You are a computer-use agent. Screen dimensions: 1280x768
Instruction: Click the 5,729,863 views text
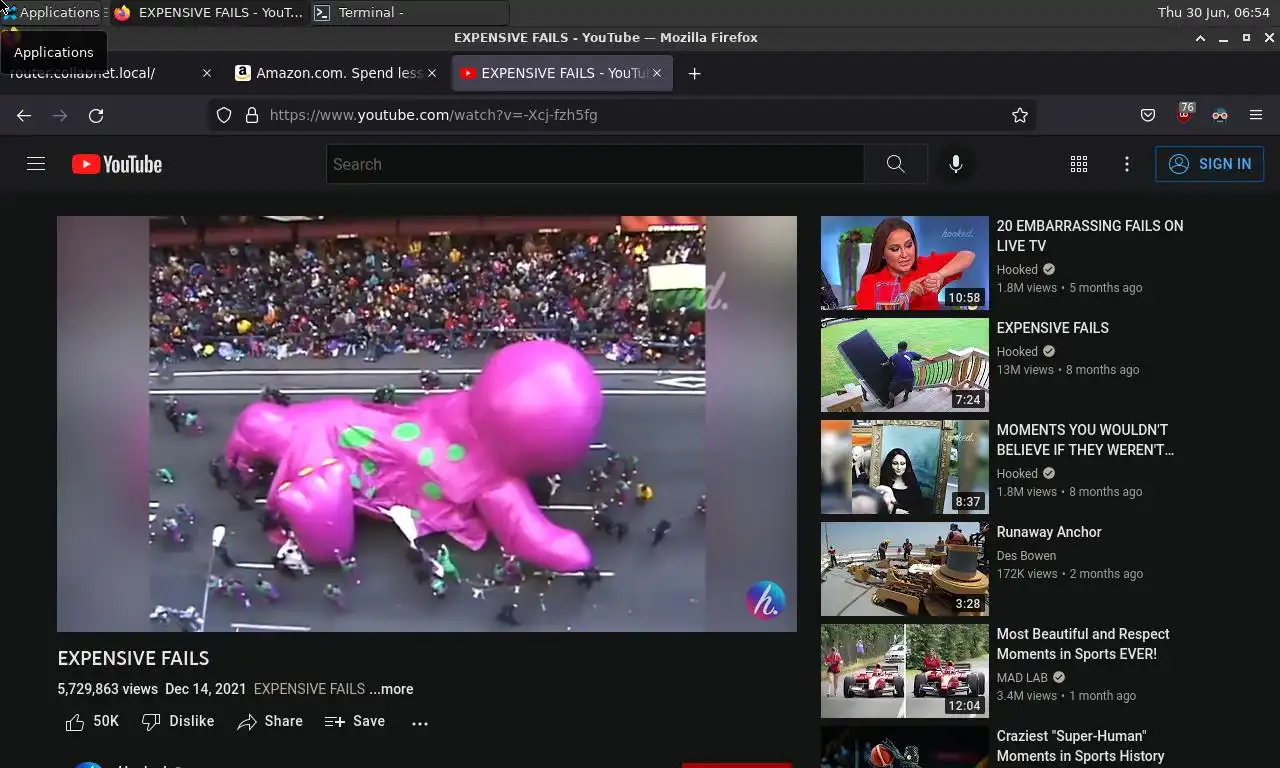point(108,689)
